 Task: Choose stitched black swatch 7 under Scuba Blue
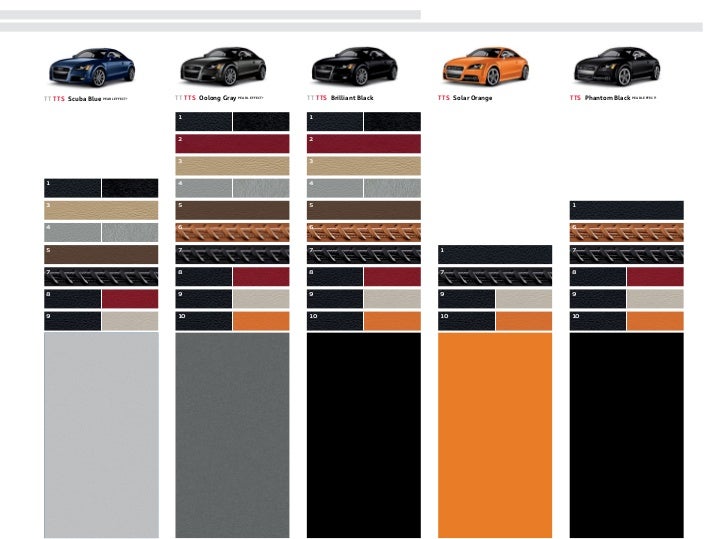(x=101, y=277)
